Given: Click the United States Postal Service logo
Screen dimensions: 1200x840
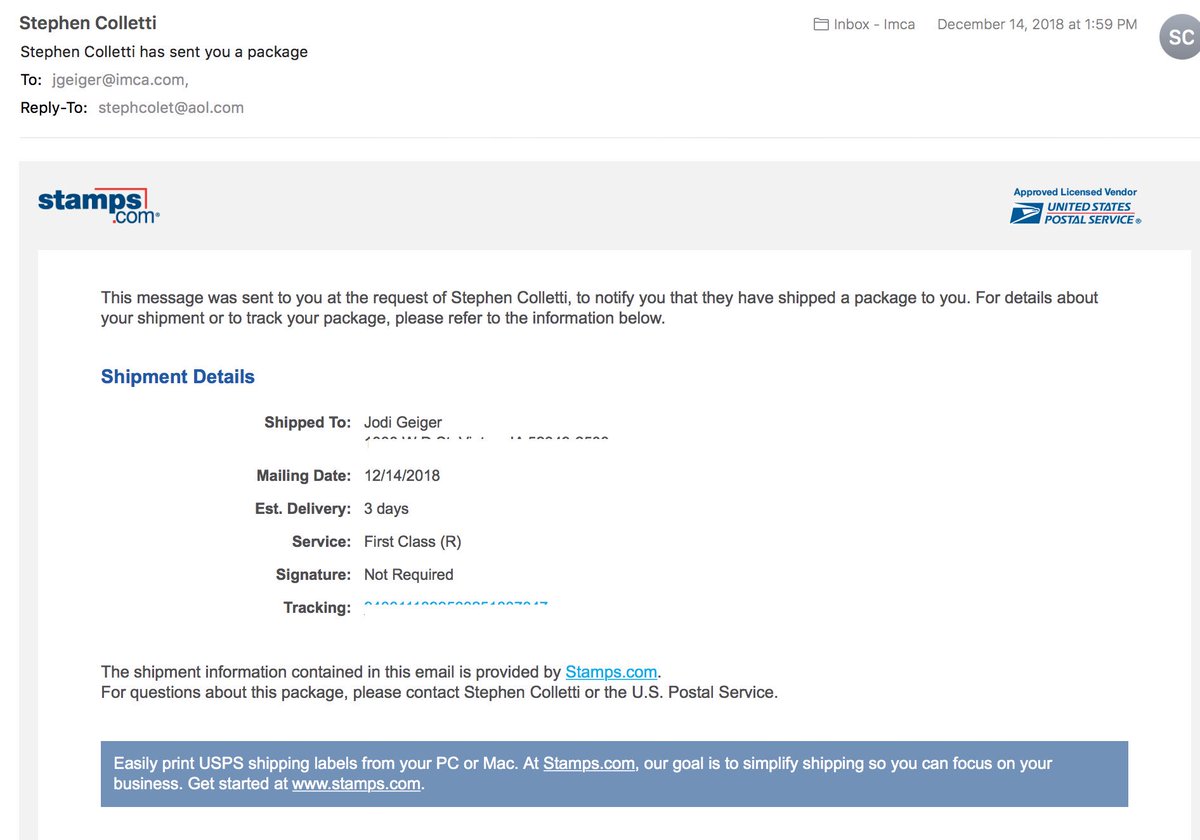Looking at the screenshot, I should click(1075, 213).
